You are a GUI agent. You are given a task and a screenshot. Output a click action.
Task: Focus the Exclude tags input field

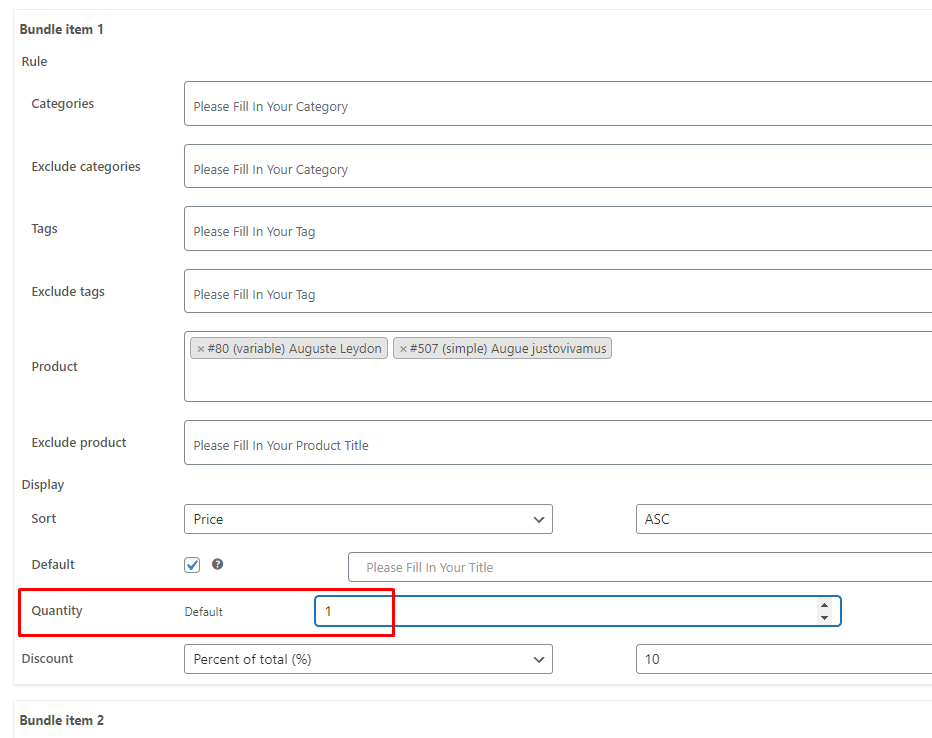[558, 291]
